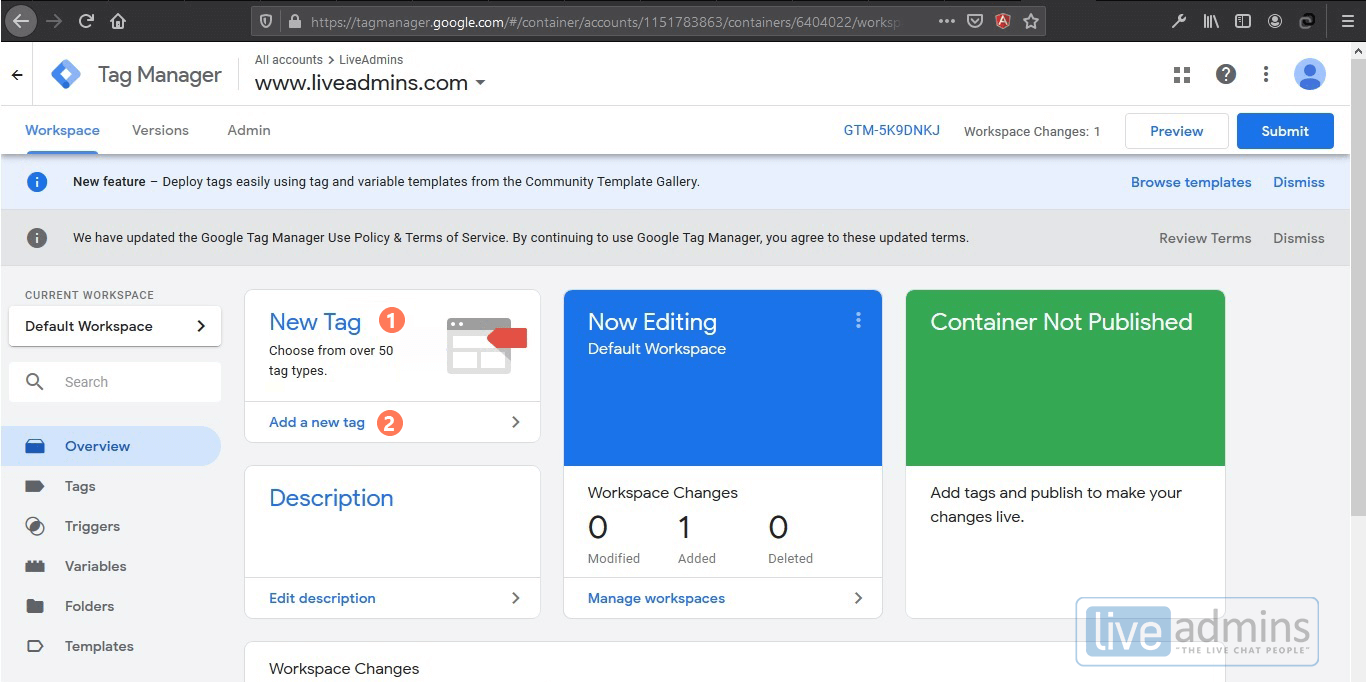Open the wrench developer tools icon
This screenshot has height=682, width=1366.
1179,21
